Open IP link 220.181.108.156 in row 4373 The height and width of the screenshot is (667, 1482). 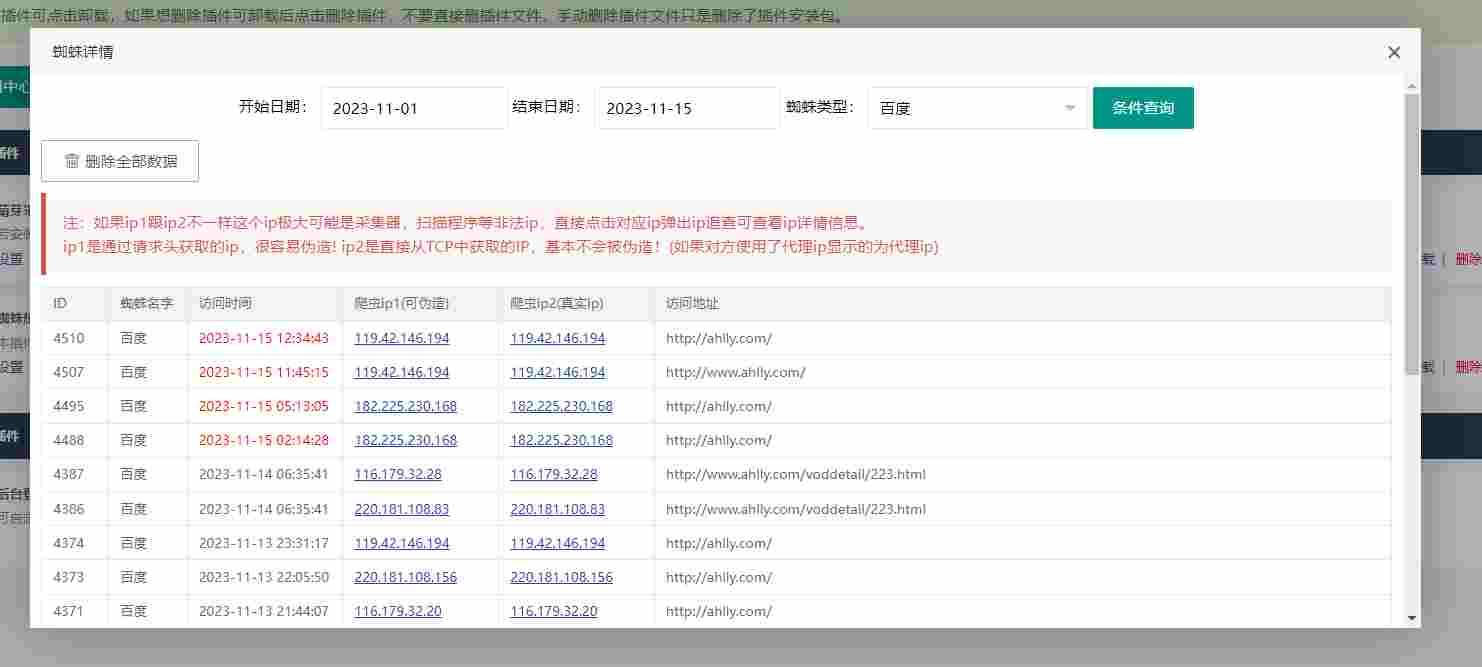point(406,577)
